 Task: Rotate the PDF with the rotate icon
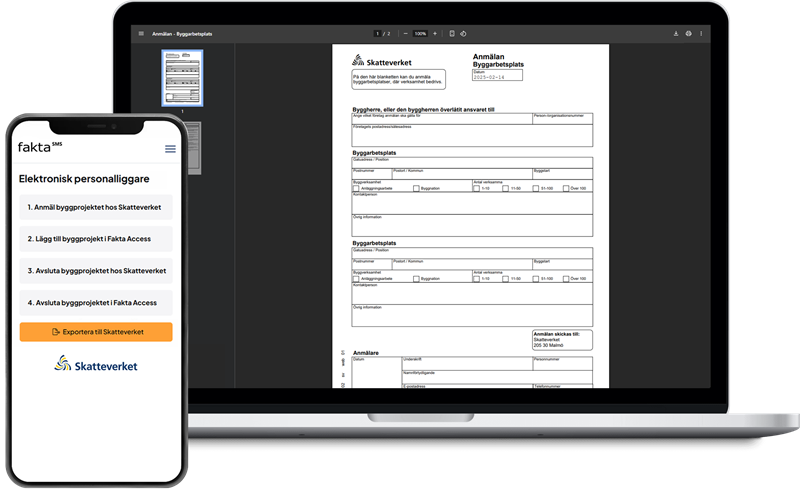click(463, 33)
